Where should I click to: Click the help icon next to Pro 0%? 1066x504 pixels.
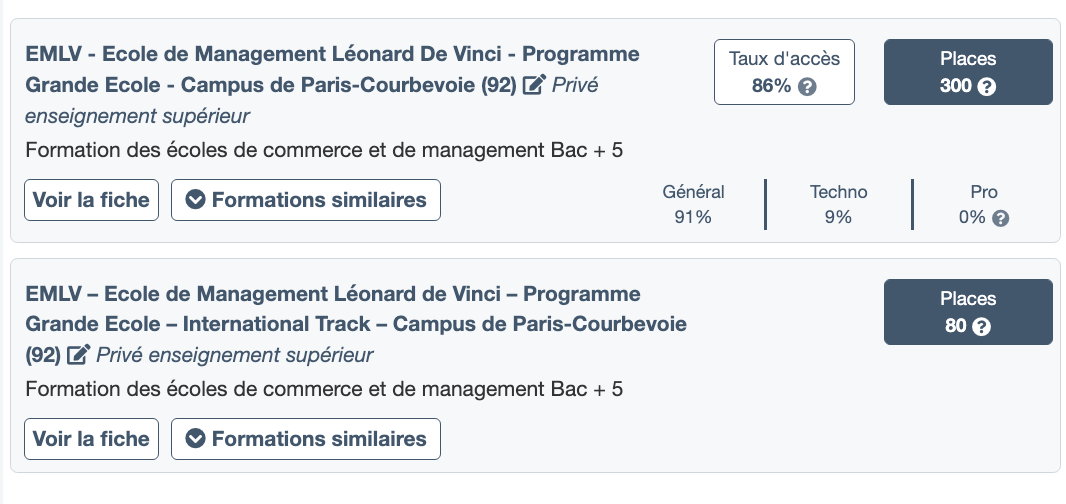[x=1001, y=218]
